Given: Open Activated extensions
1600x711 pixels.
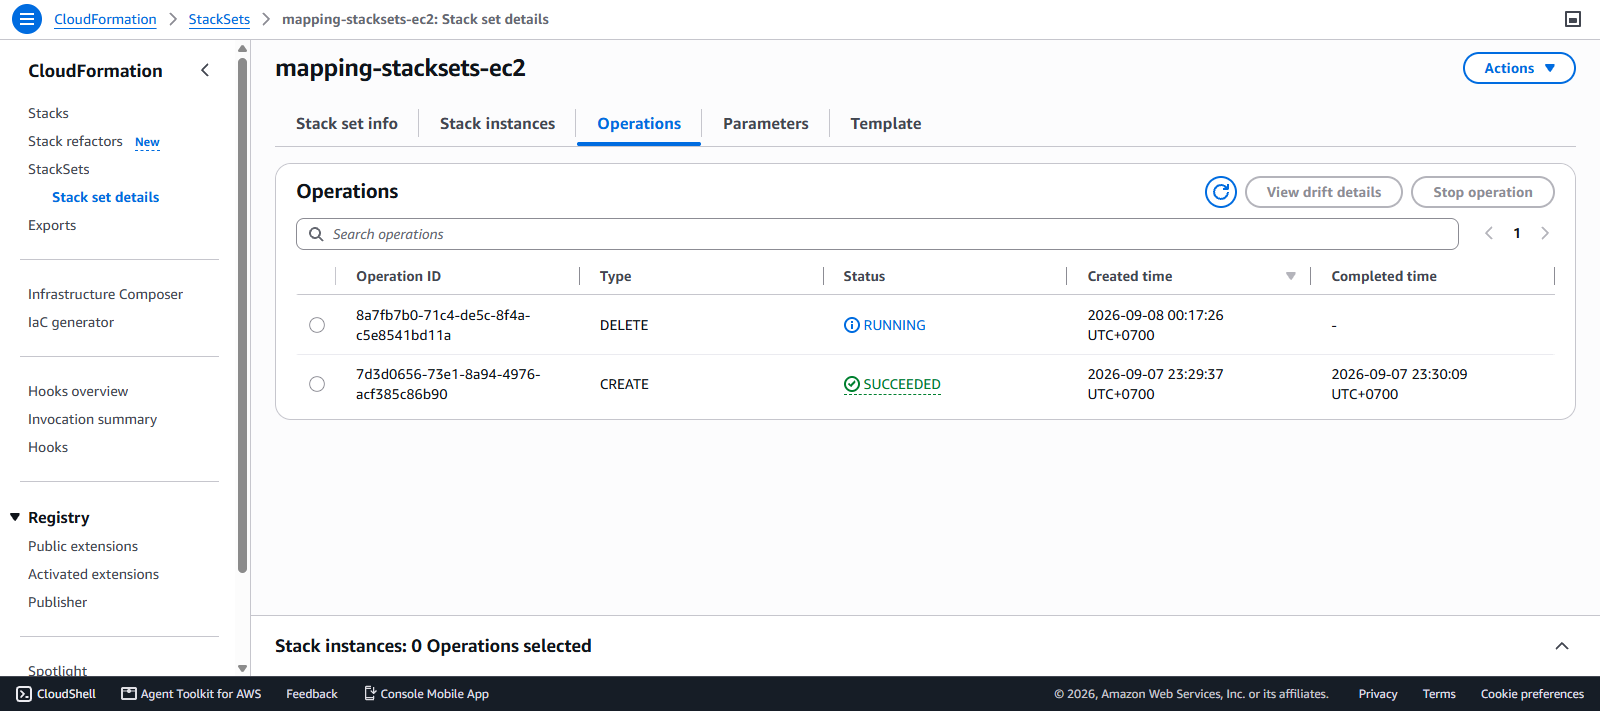Looking at the screenshot, I should [x=93, y=574].
